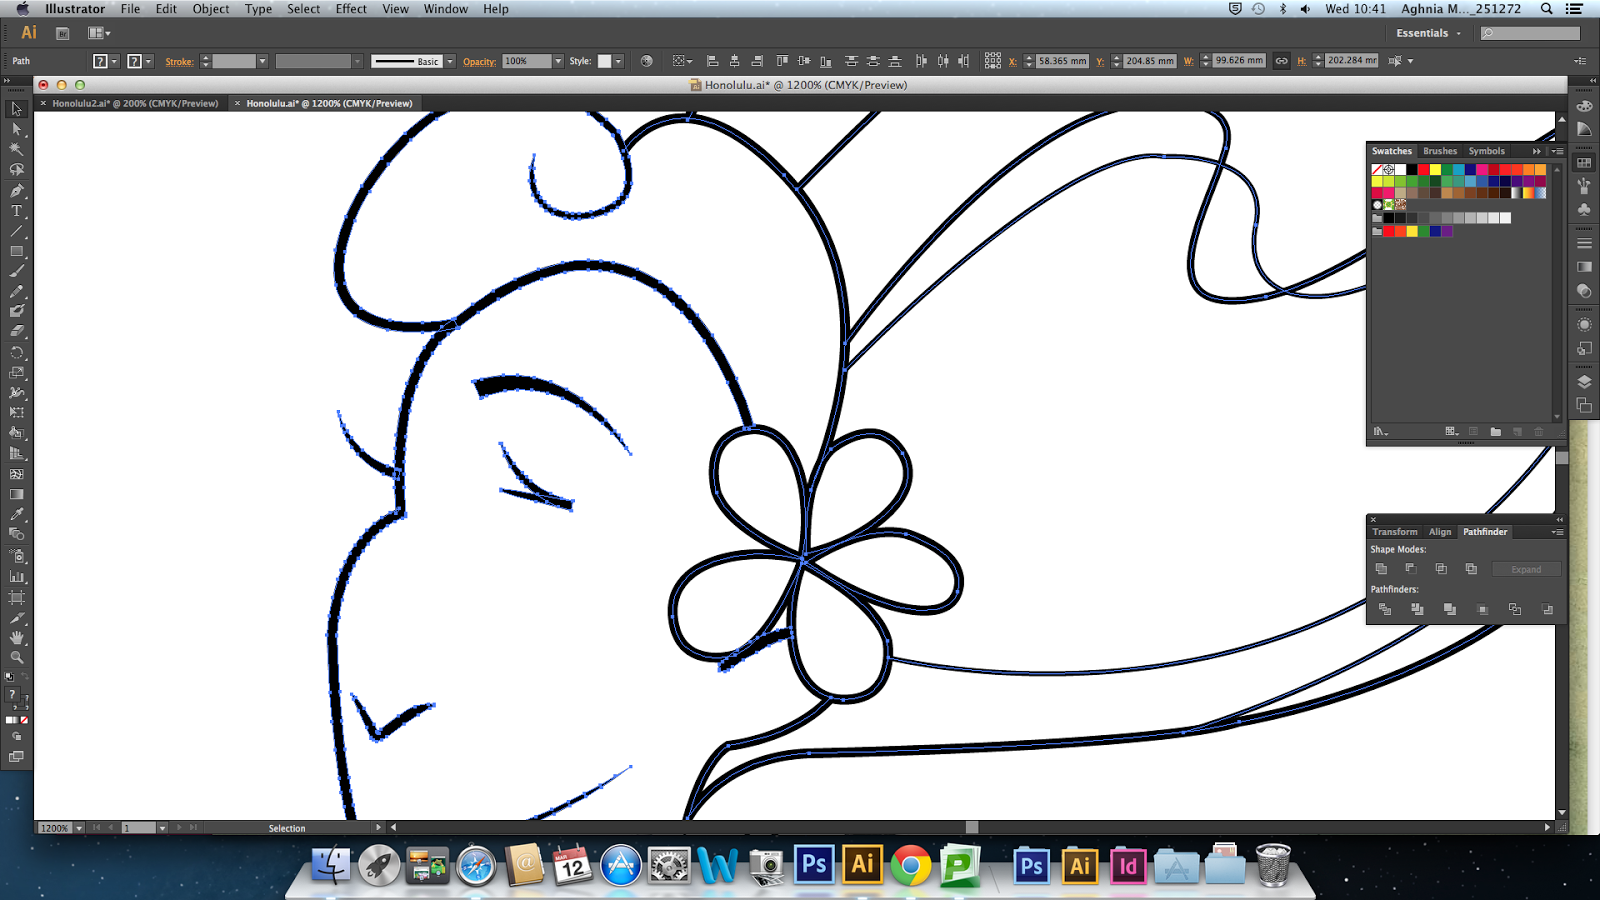This screenshot has width=1600, height=900.
Task: Toggle constrain width and height proportions
Action: [x=1281, y=61]
